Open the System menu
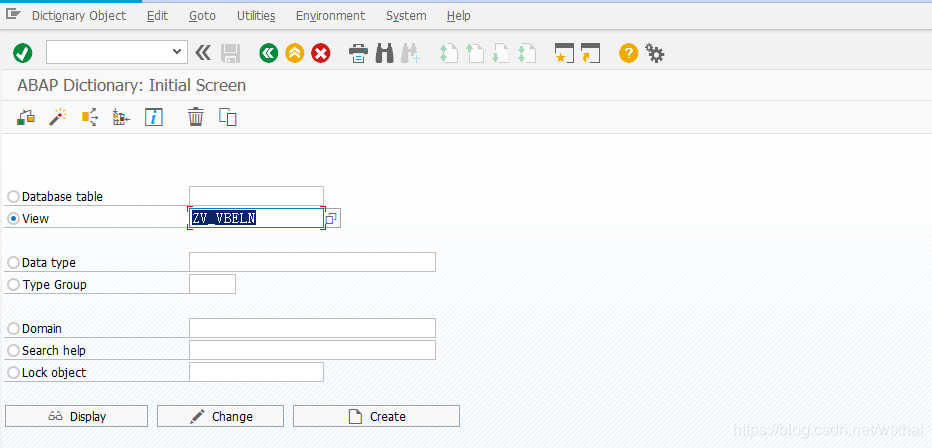The height and width of the screenshot is (448, 932). [406, 15]
